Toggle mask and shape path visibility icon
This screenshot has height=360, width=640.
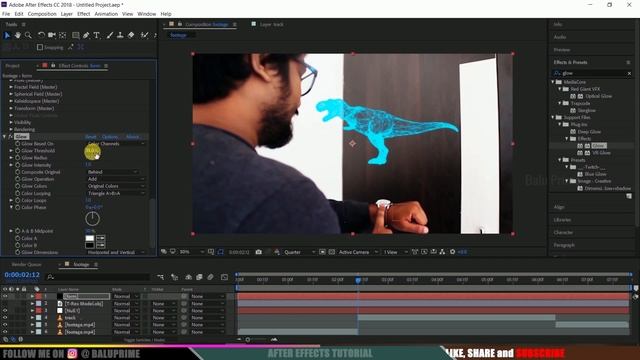221,252
